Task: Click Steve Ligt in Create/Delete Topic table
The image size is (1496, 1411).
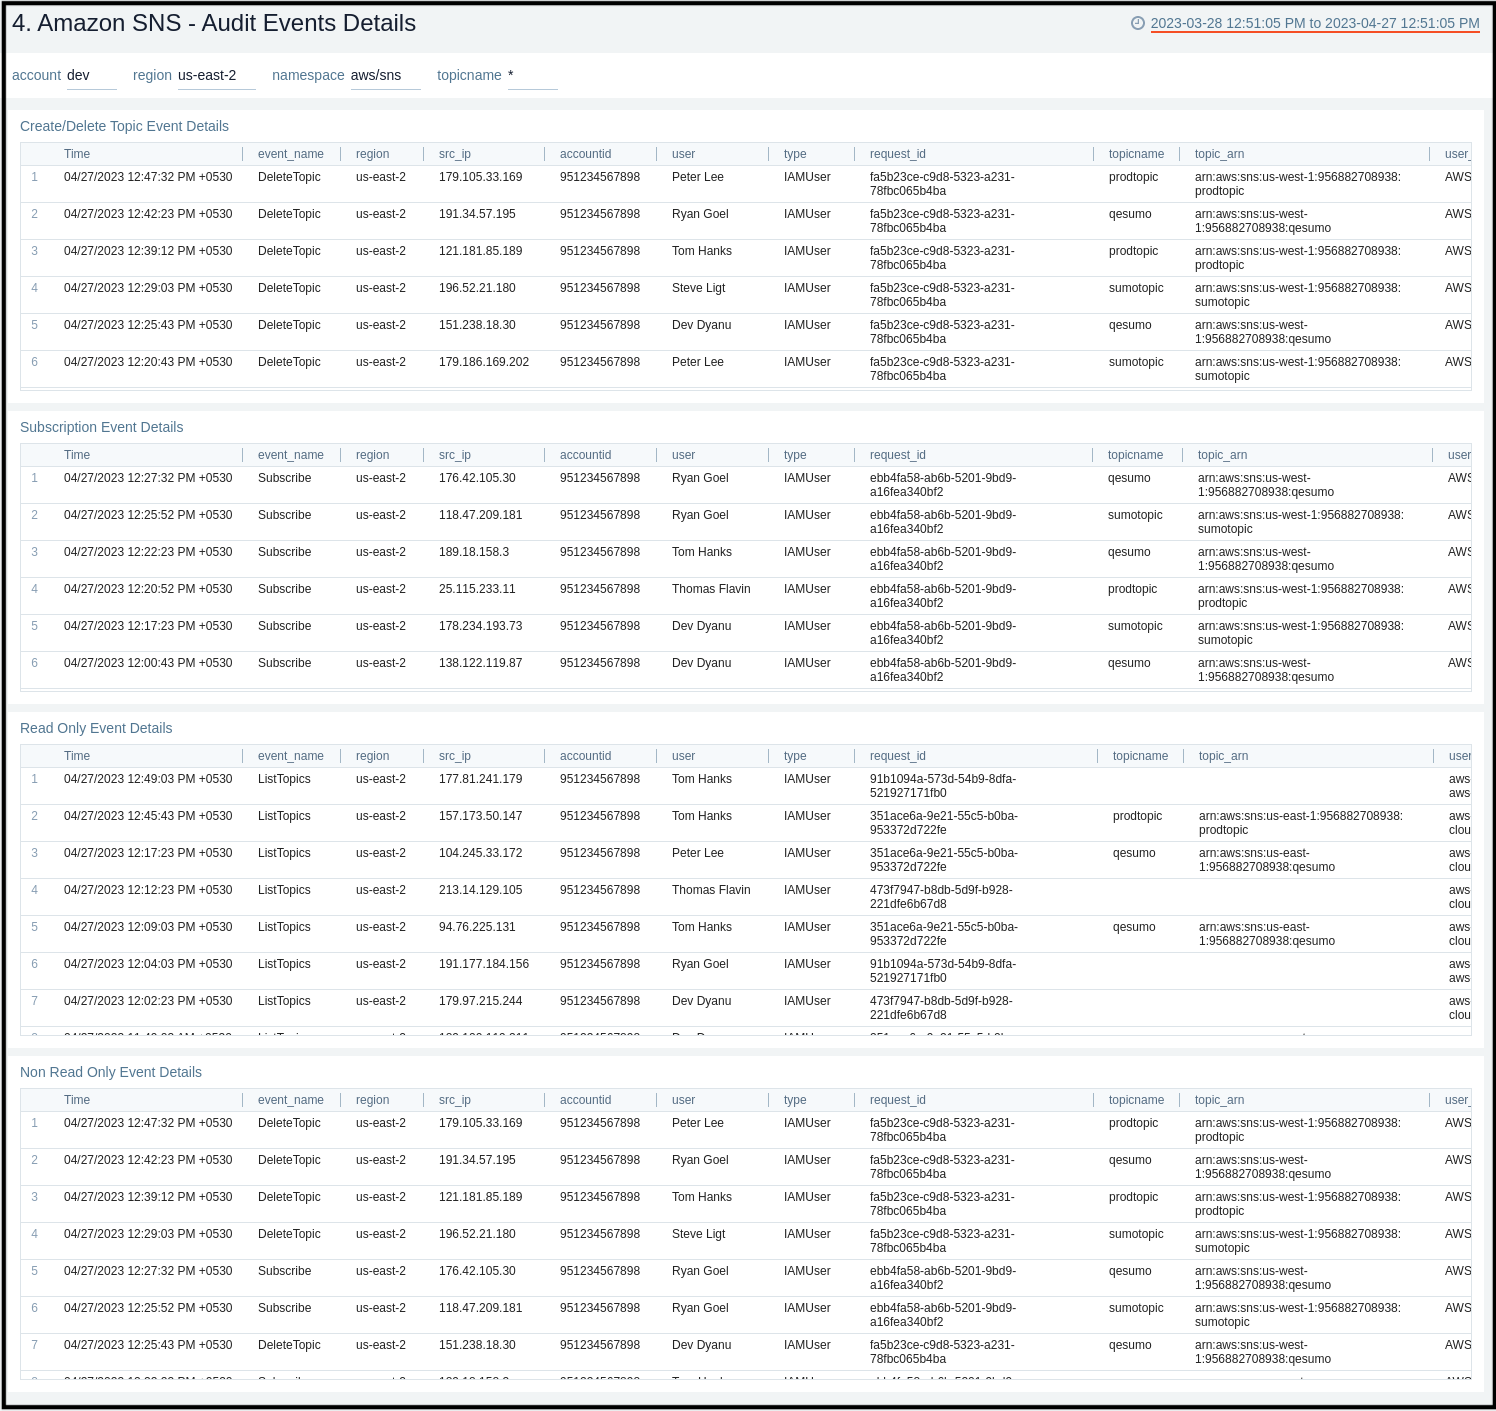Action: point(698,288)
